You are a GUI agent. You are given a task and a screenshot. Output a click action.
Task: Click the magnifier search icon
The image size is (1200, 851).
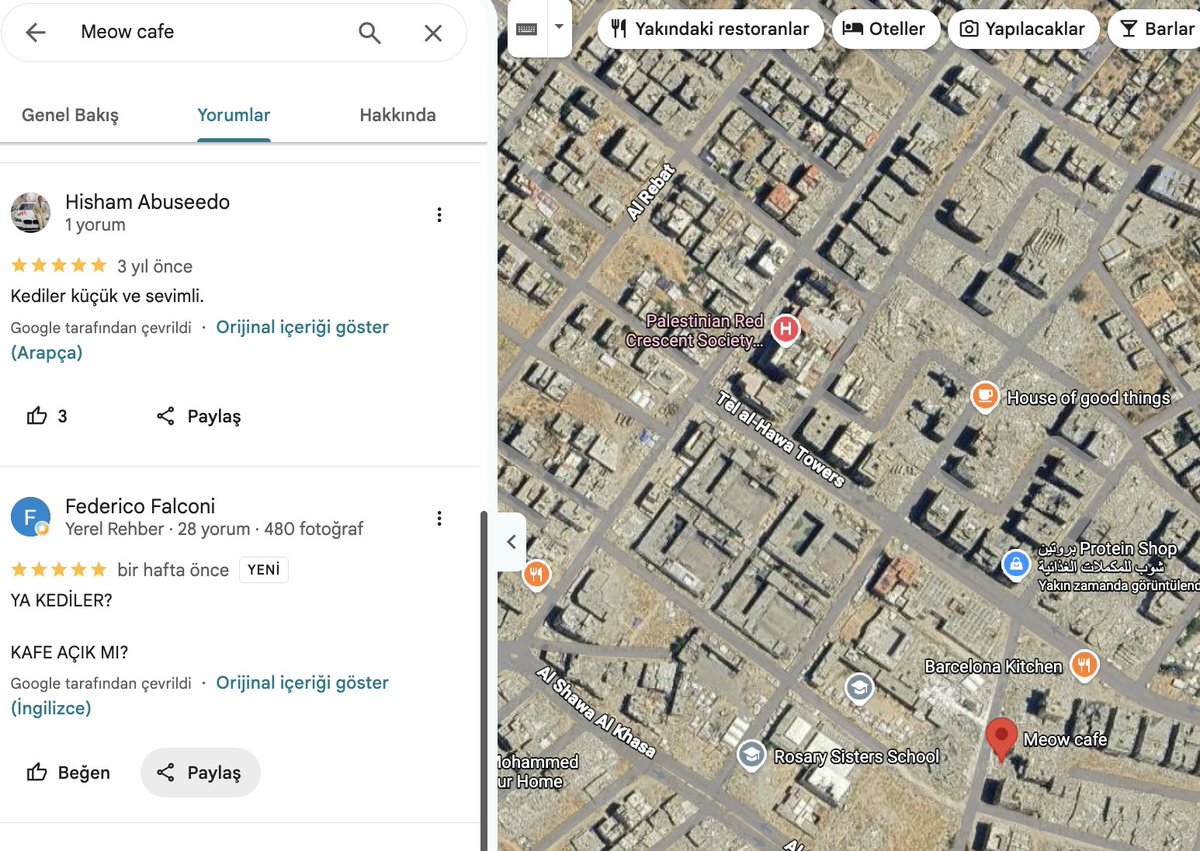[370, 32]
